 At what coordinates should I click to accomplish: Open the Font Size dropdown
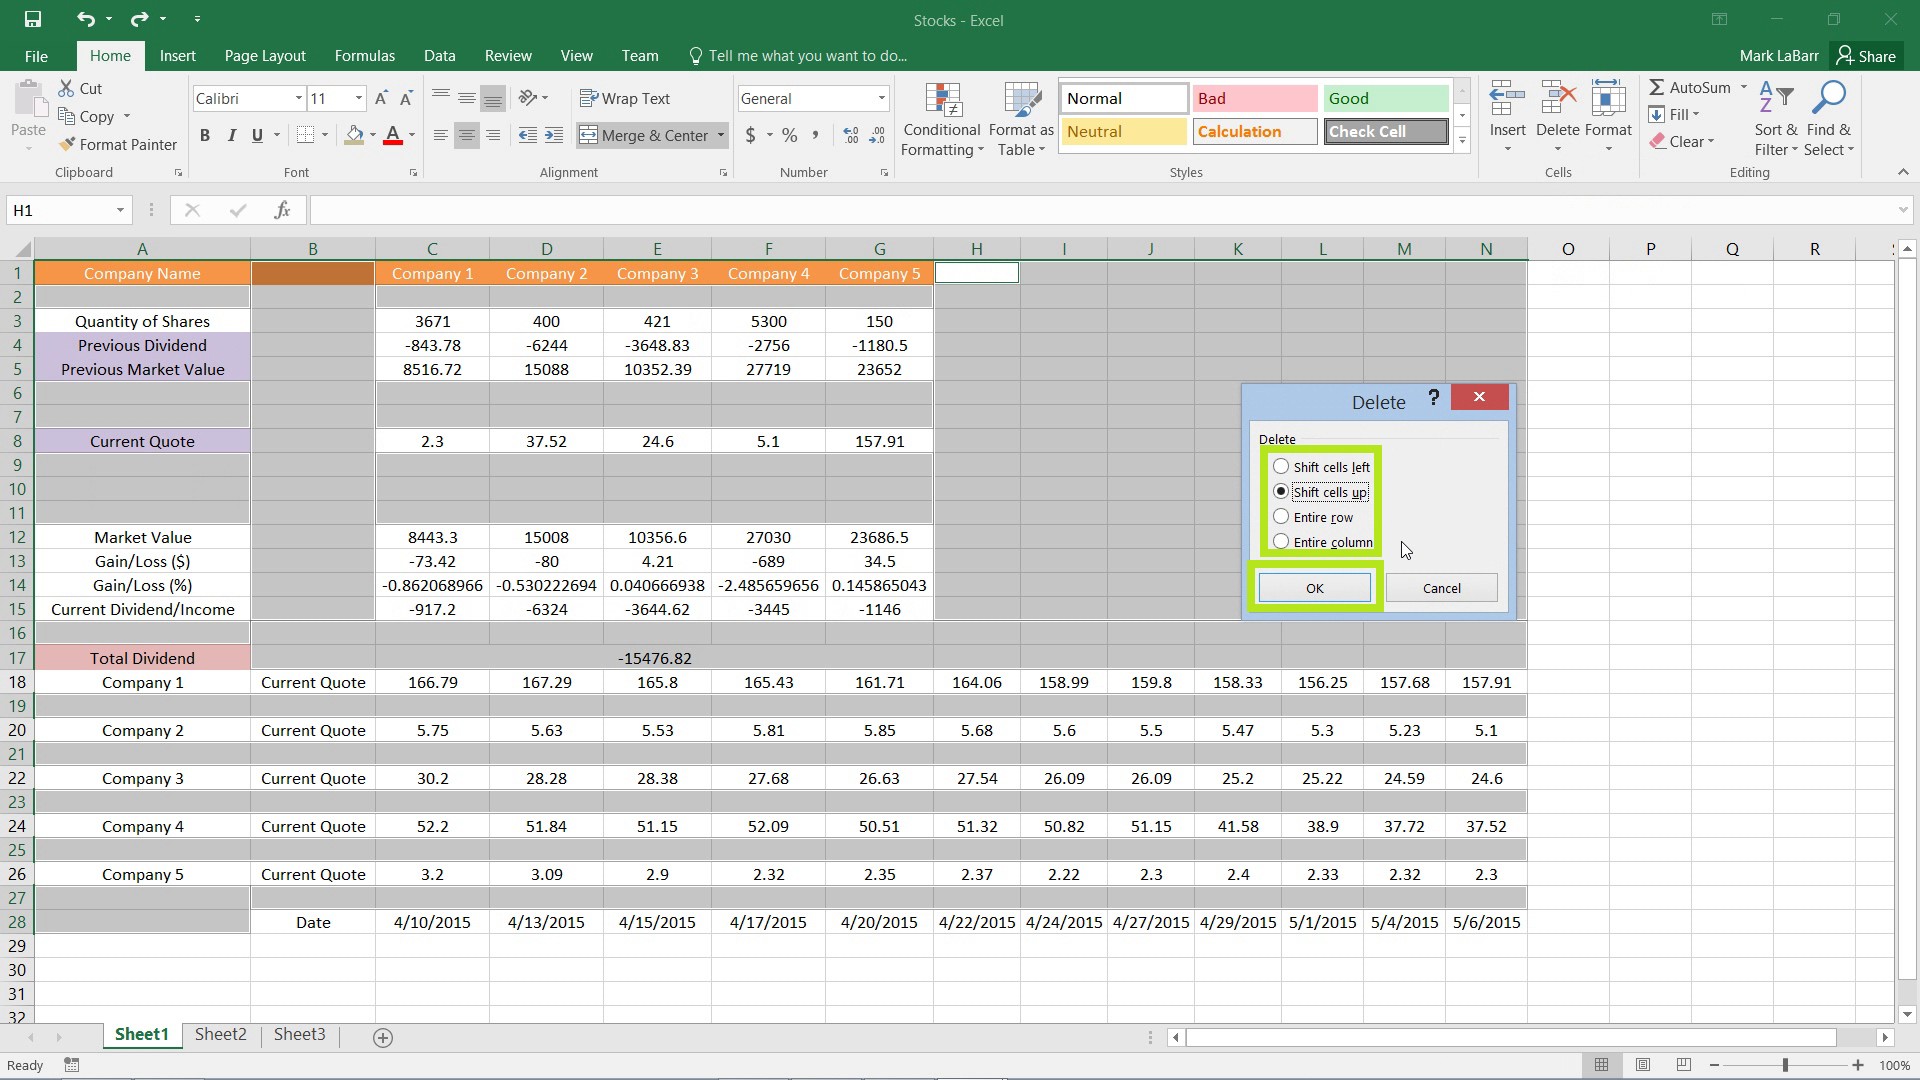tap(359, 98)
